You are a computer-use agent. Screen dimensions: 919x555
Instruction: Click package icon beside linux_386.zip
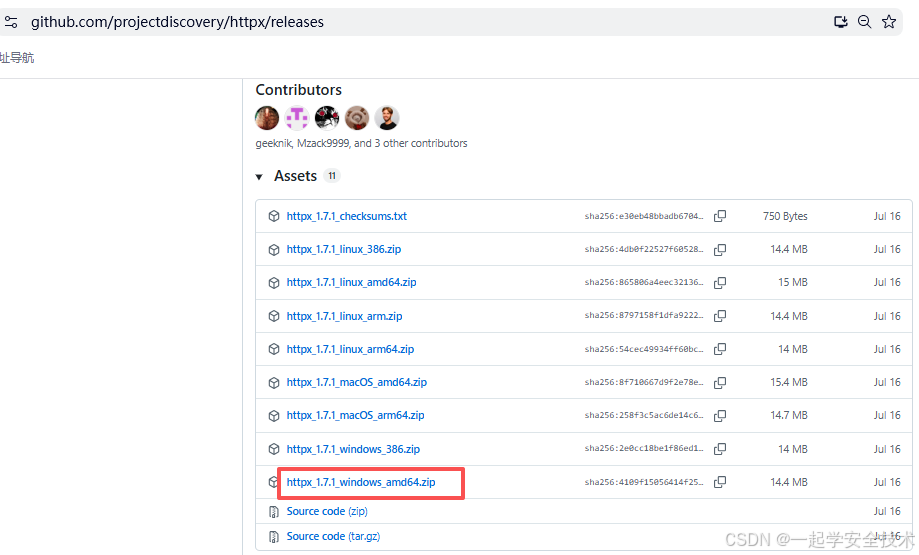[274, 250]
